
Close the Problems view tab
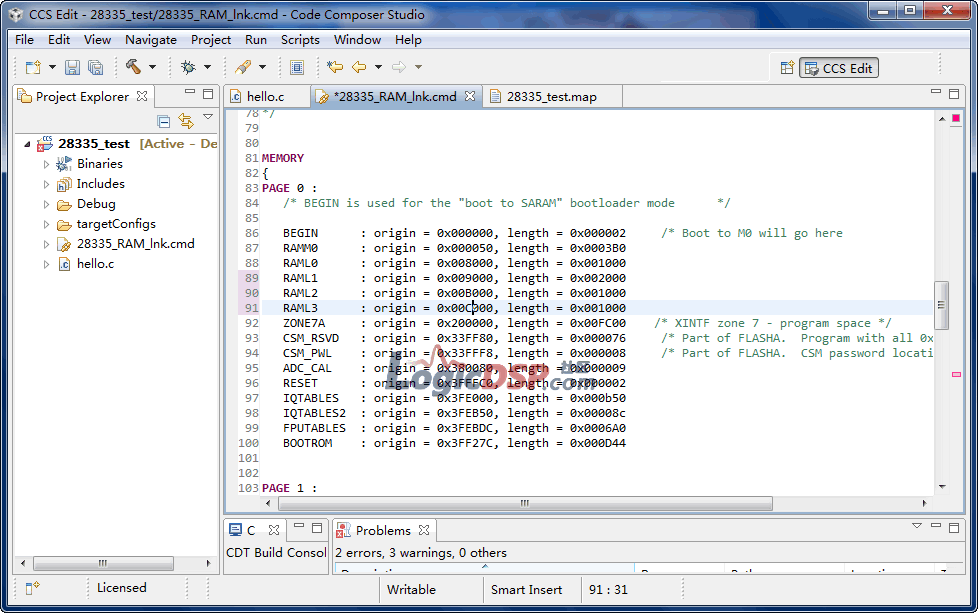(x=424, y=530)
